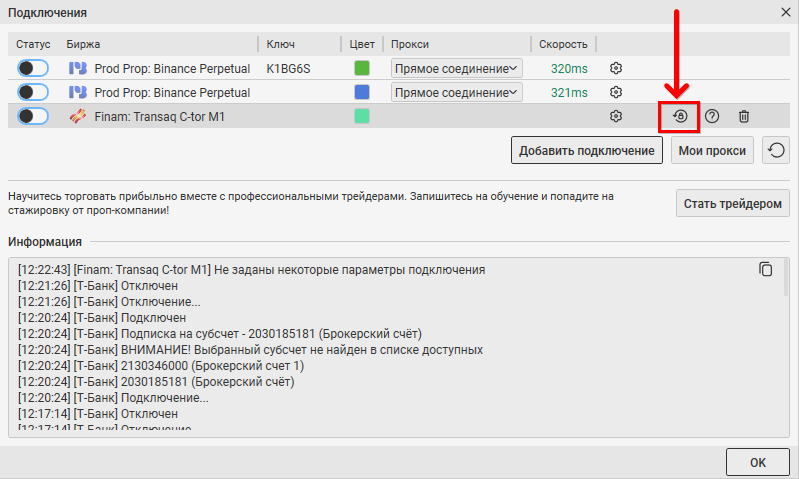Confirm dialog with the OK button
The height and width of the screenshot is (479, 799).
tap(757, 462)
